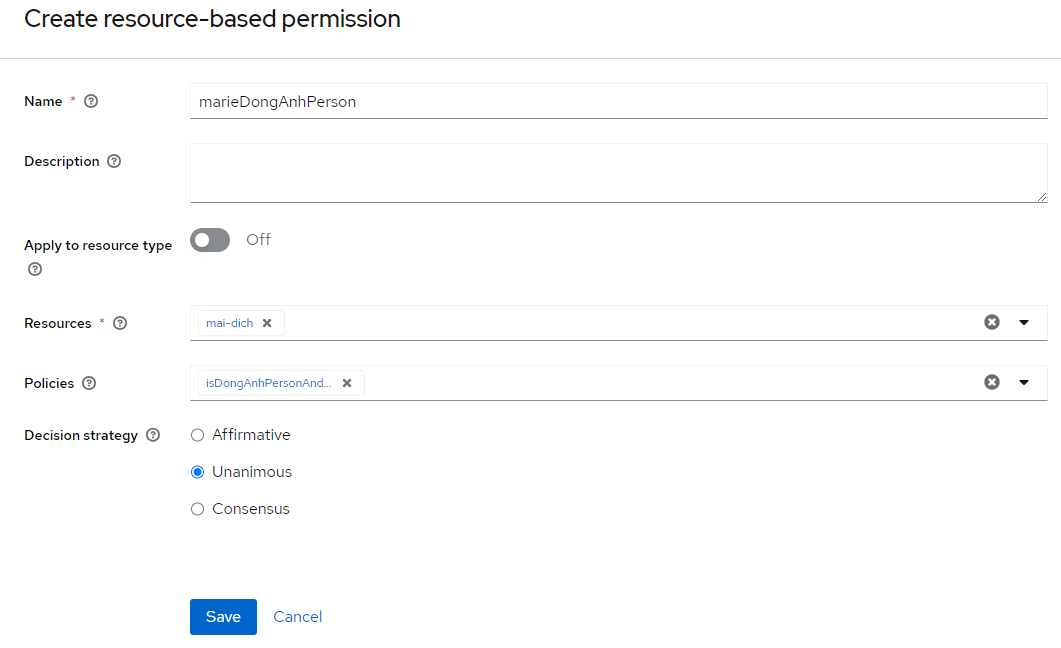Click the Cancel link
The height and width of the screenshot is (648, 1061).
pyautogui.click(x=297, y=617)
